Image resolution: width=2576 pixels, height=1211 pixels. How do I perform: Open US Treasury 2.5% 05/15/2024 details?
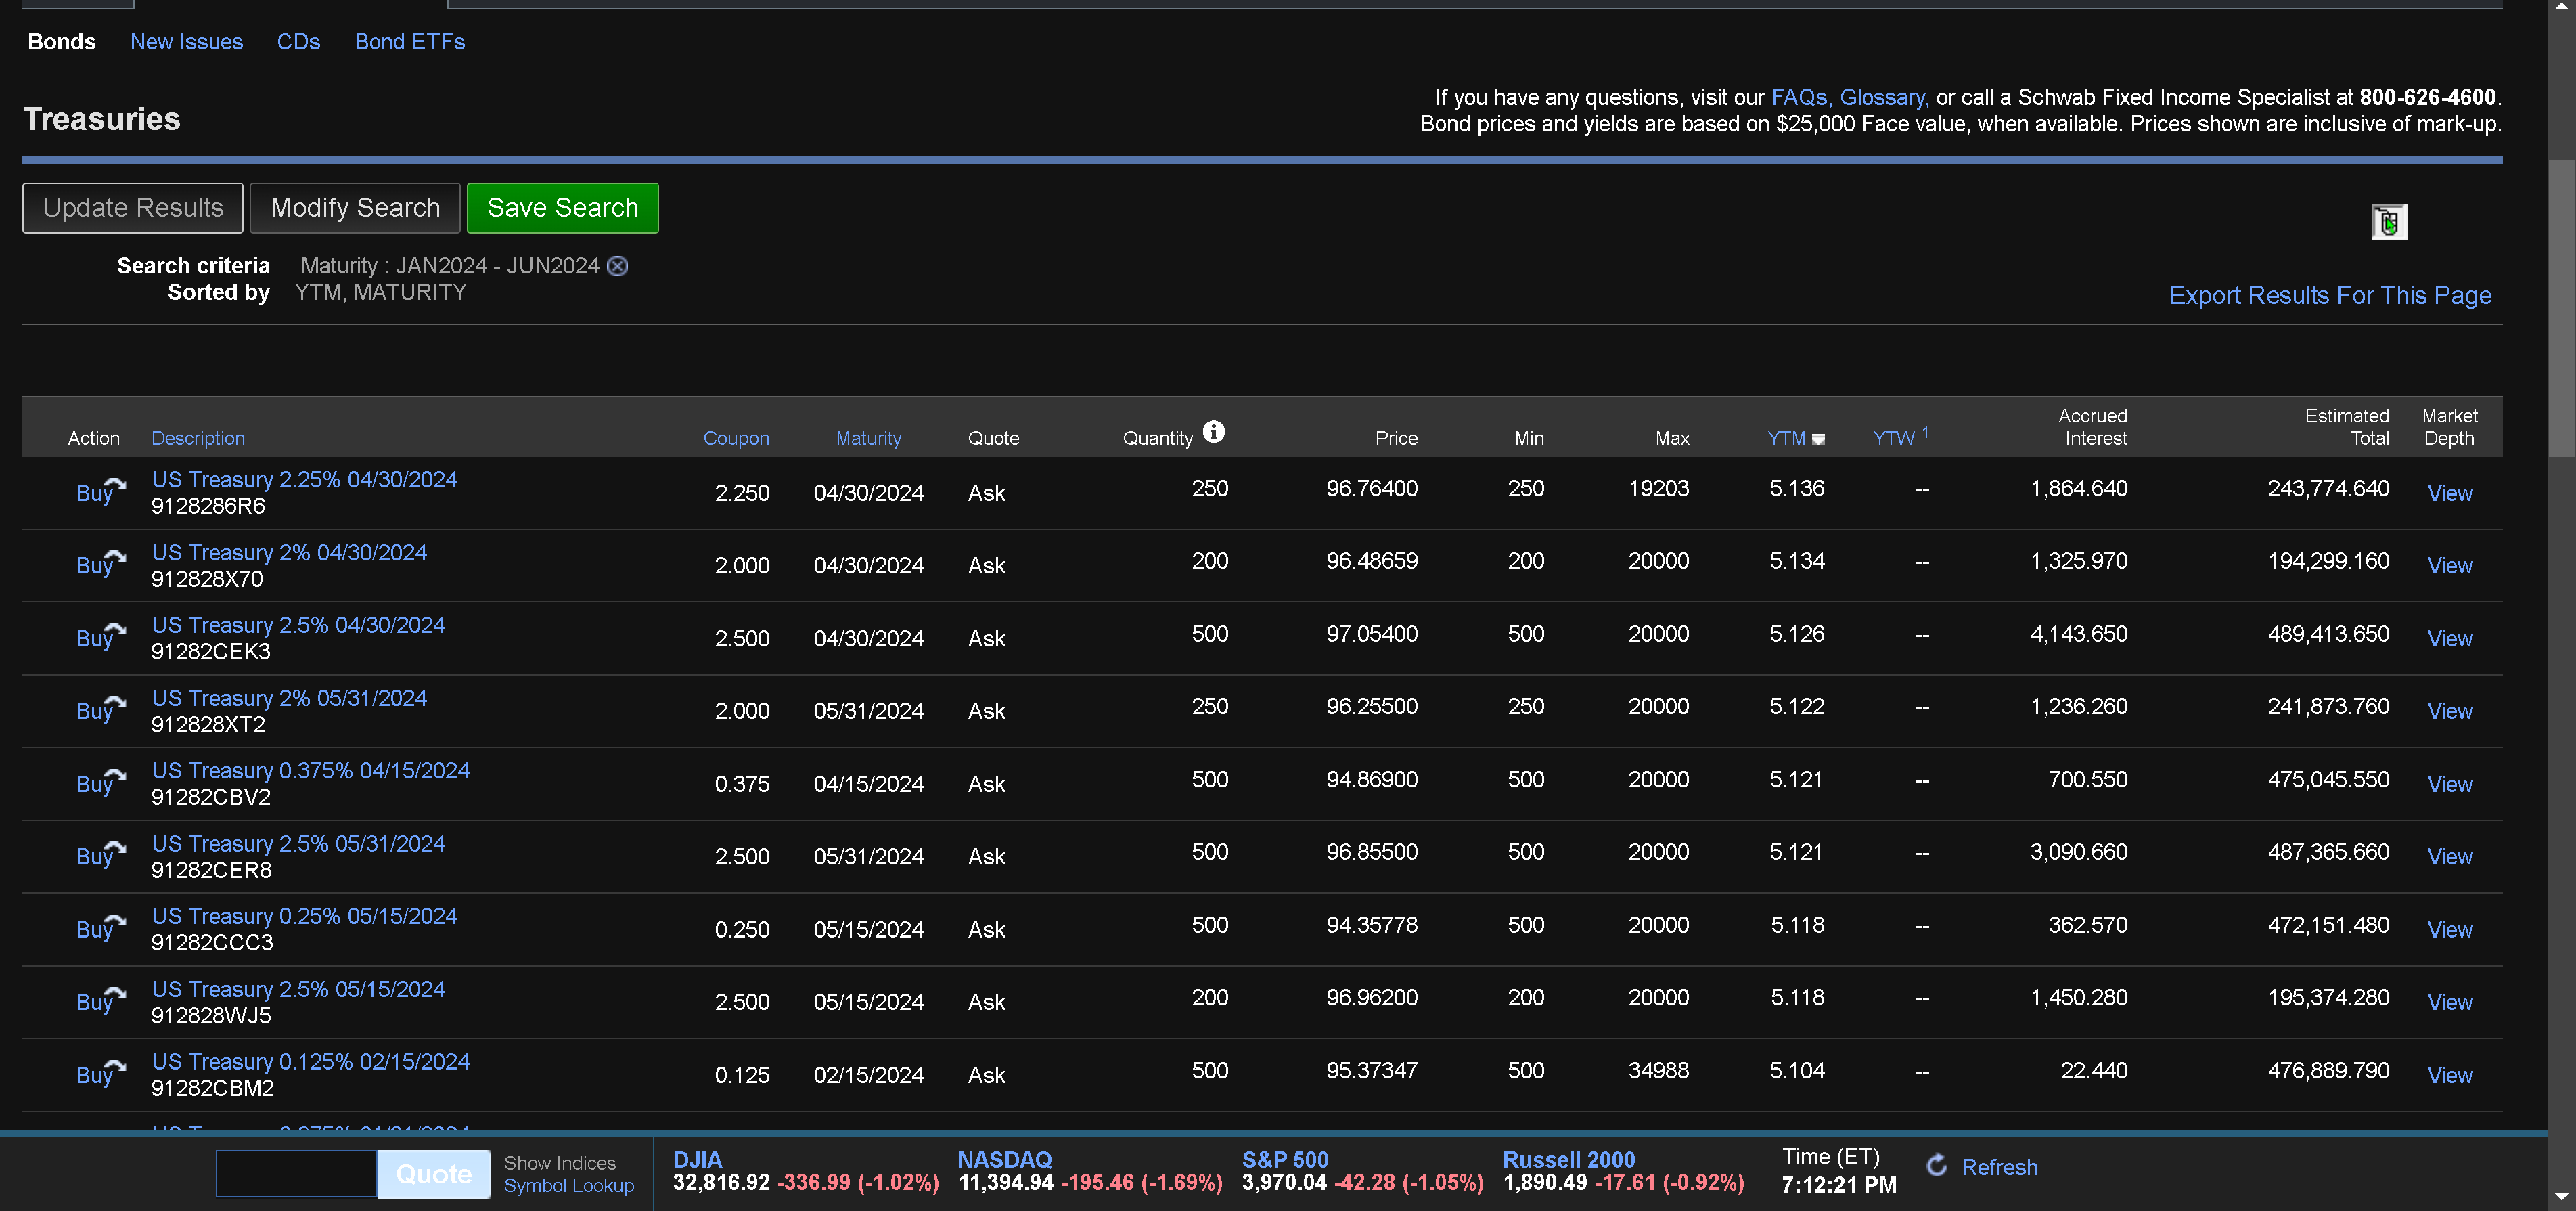pyautogui.click(x=298, y=989)
